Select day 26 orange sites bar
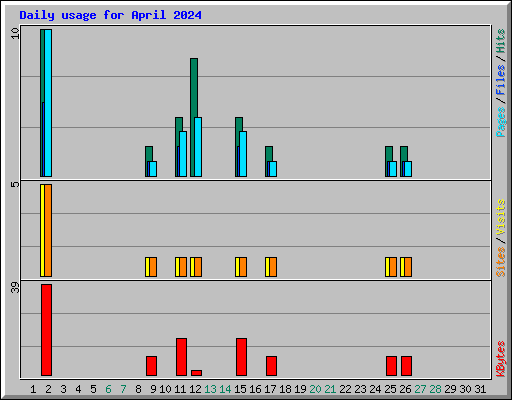 click(x=408, y=267)
